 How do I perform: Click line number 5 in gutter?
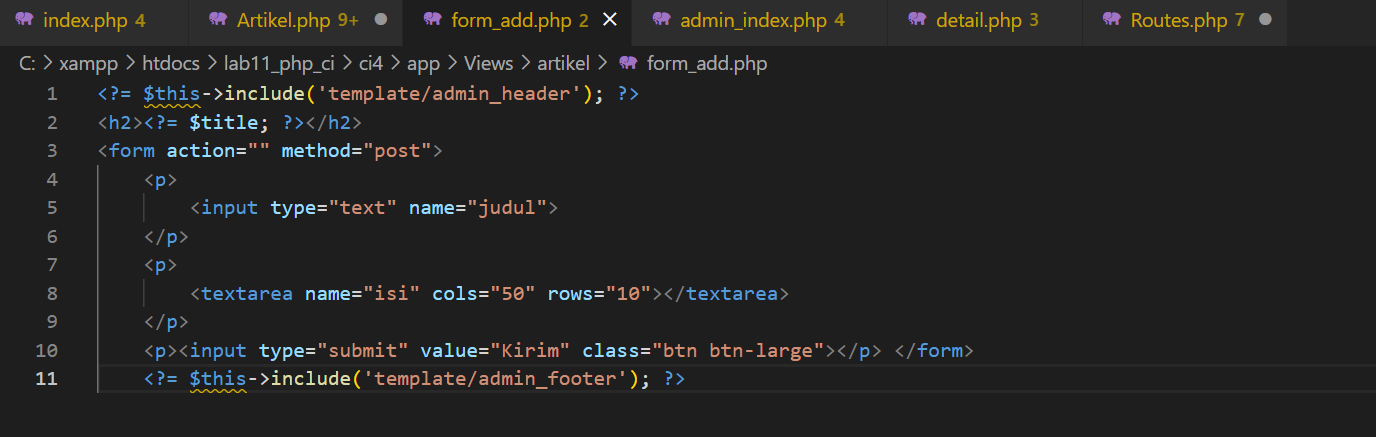pyautogui.click(x=52, y=208)
